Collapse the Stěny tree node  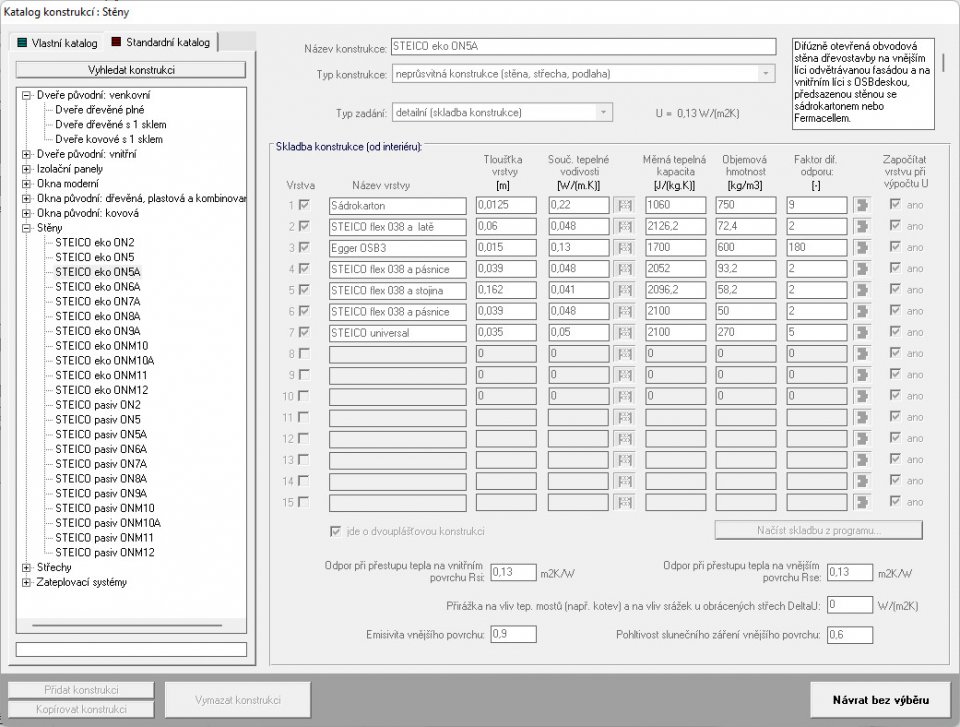[26, 228]
